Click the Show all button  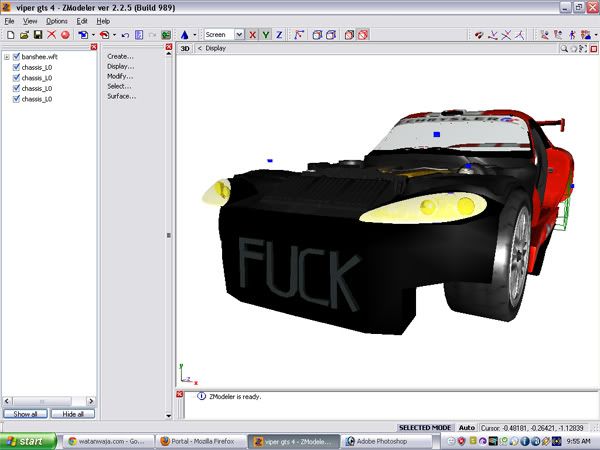[x=25, y=414]
